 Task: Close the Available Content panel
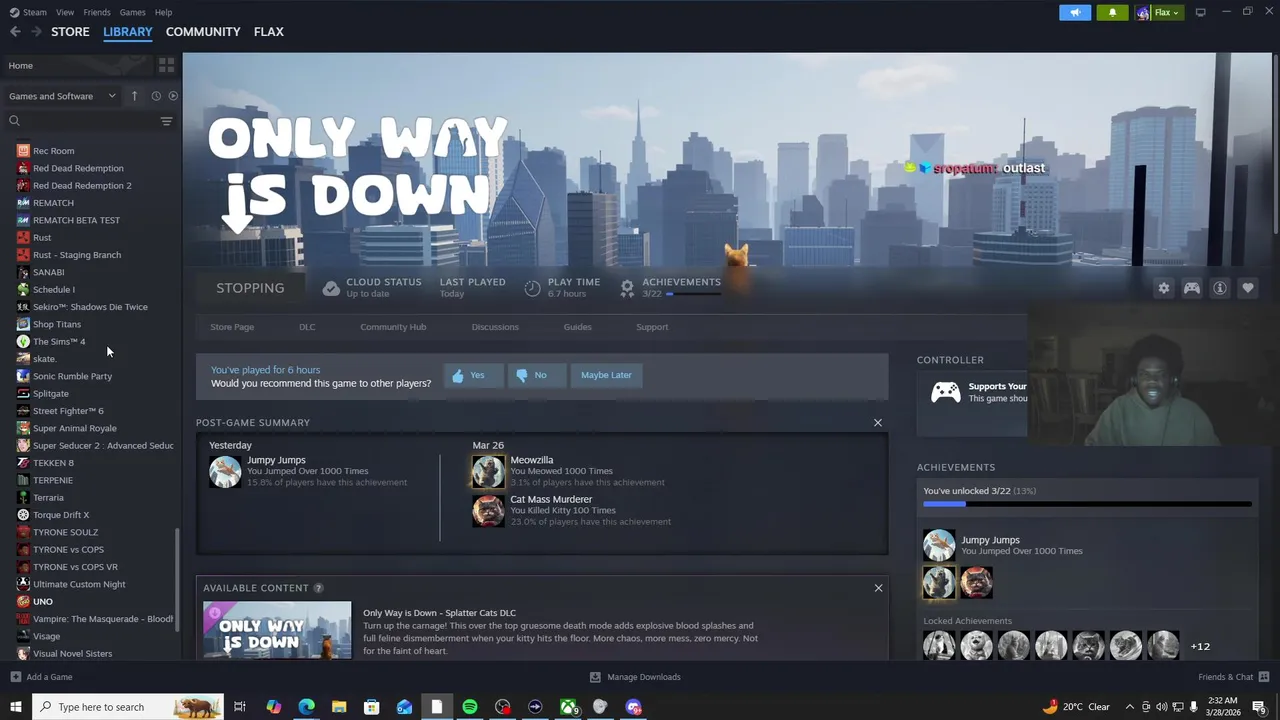[878, 588]
